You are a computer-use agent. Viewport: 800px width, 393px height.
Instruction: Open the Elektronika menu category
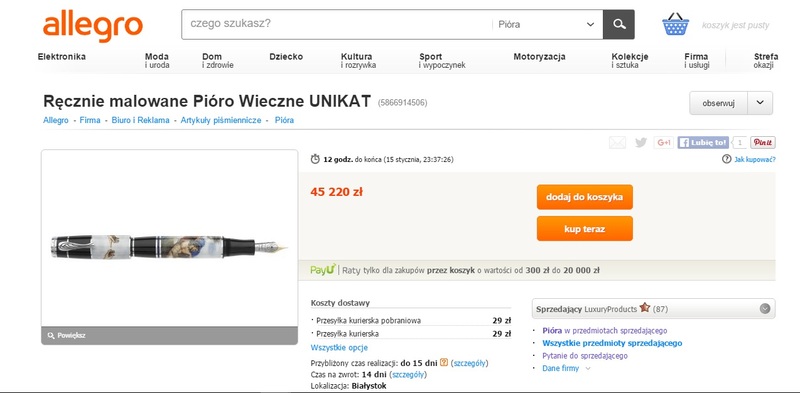click(62, 57)
